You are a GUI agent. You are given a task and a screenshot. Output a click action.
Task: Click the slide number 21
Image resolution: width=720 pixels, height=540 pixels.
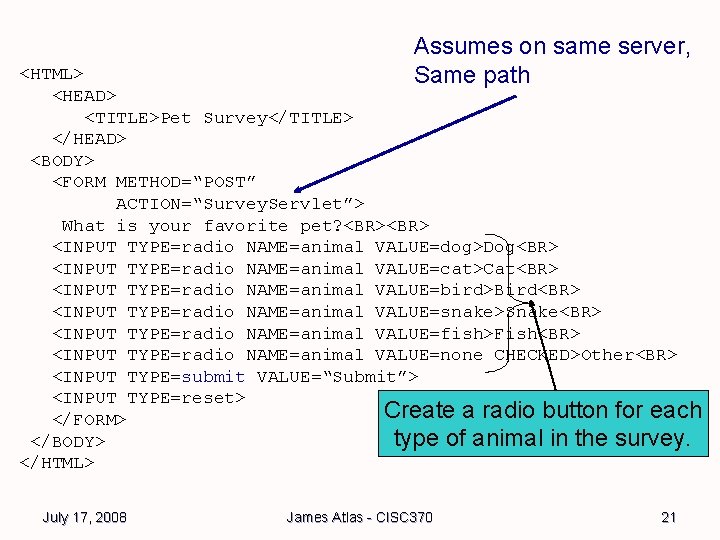pyautogui.click(x=669, y=518)
